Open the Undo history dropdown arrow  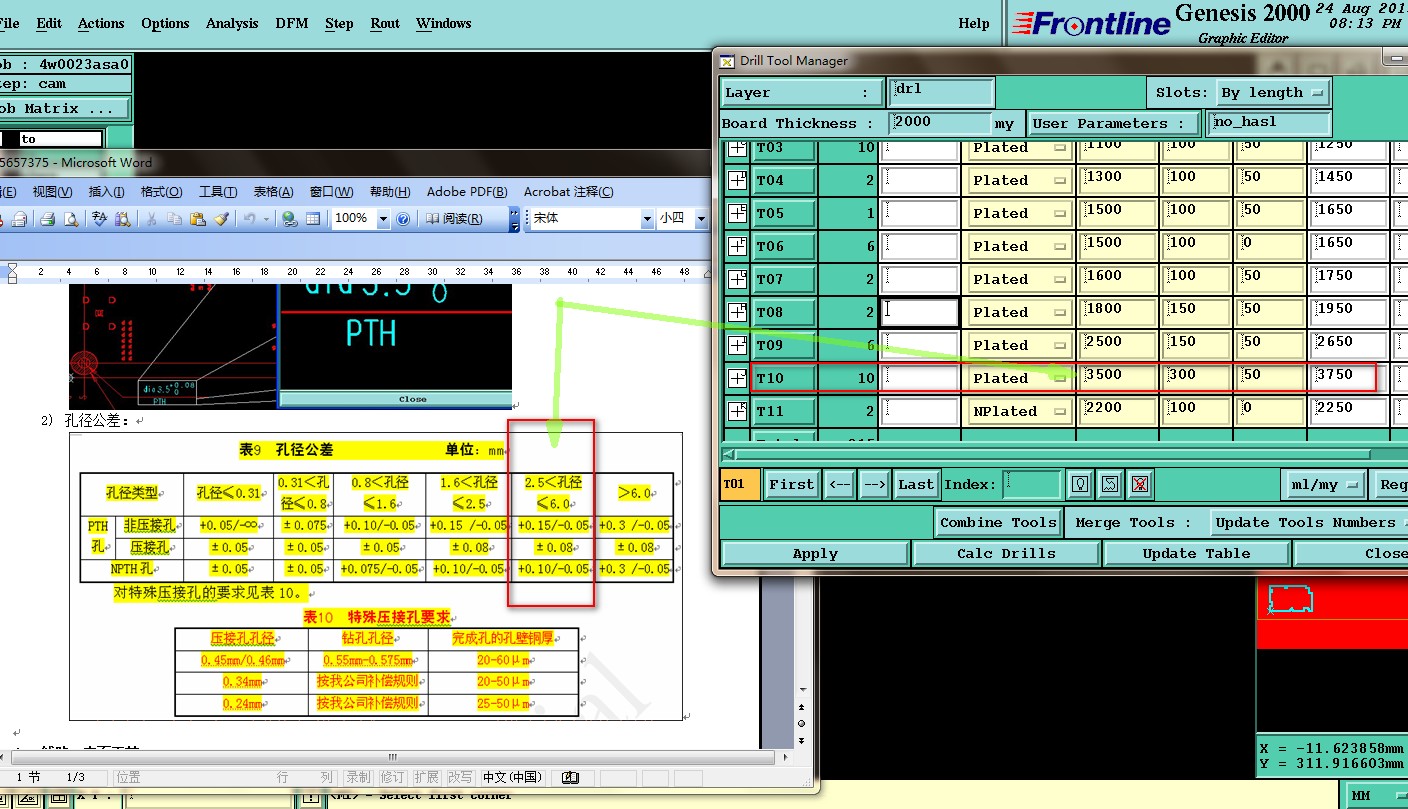266,219
